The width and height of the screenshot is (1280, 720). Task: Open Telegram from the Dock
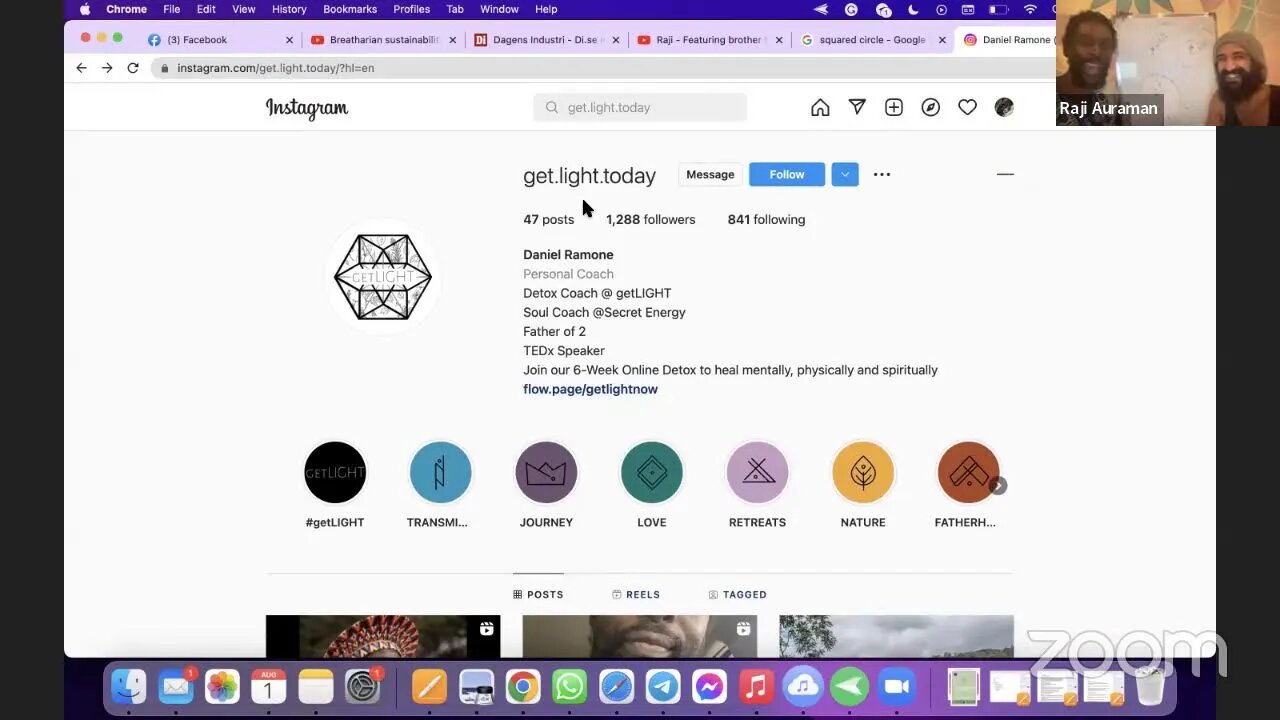coord(663,687)
